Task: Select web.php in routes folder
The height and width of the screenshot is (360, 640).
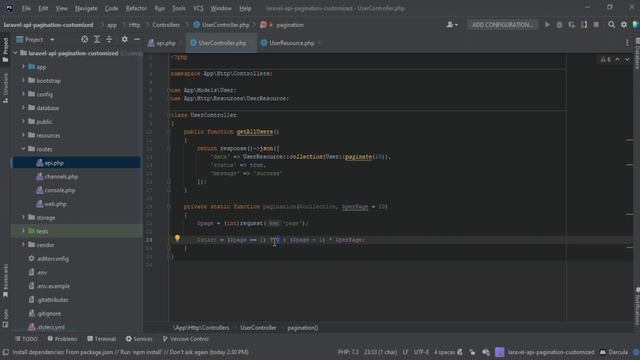Action: click(x=56, y=204)
